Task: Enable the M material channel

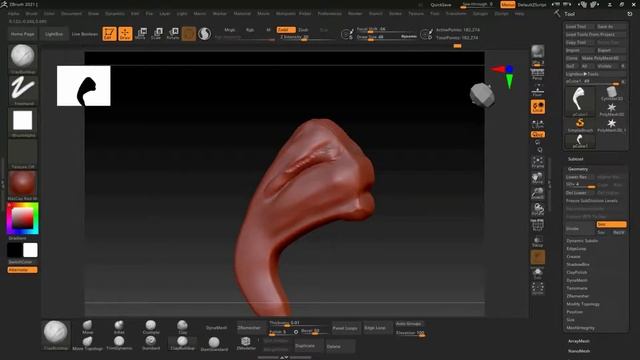Action: (268, 30)
